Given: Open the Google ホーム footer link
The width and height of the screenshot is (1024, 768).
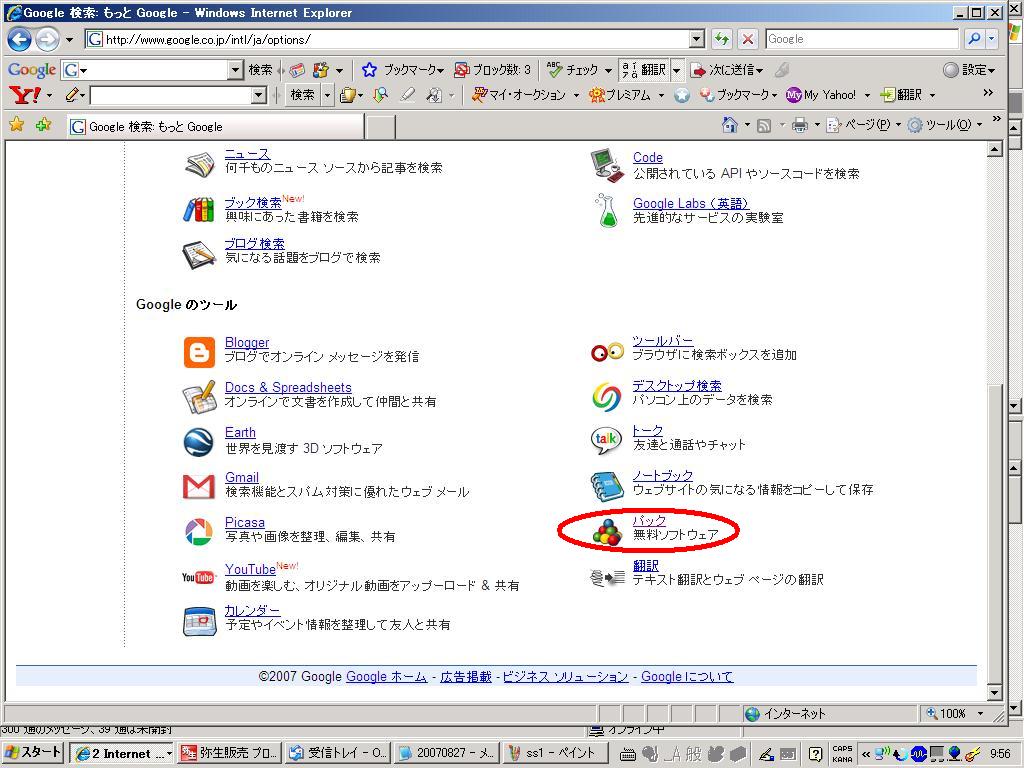Looking at the screenshot, I should (x=387, y=677).
